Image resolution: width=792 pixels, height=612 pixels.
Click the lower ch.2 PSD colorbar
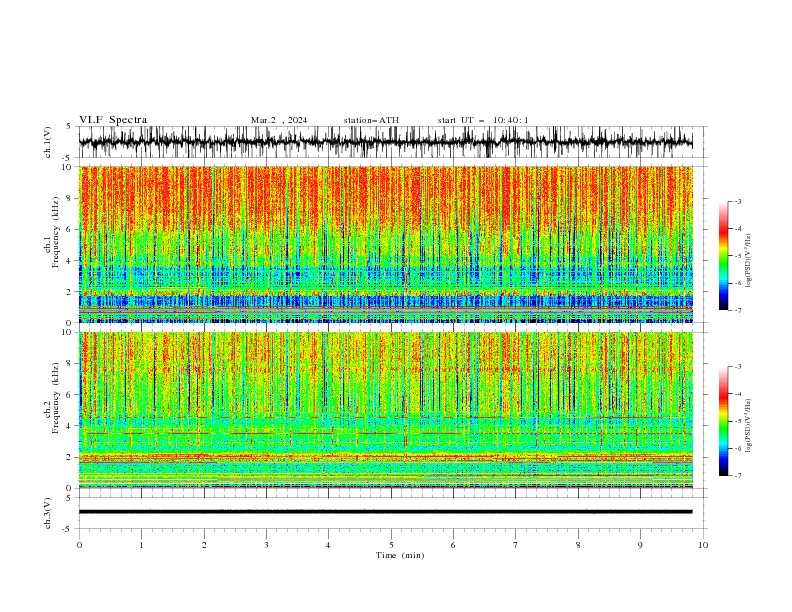(x=723, y=421)
